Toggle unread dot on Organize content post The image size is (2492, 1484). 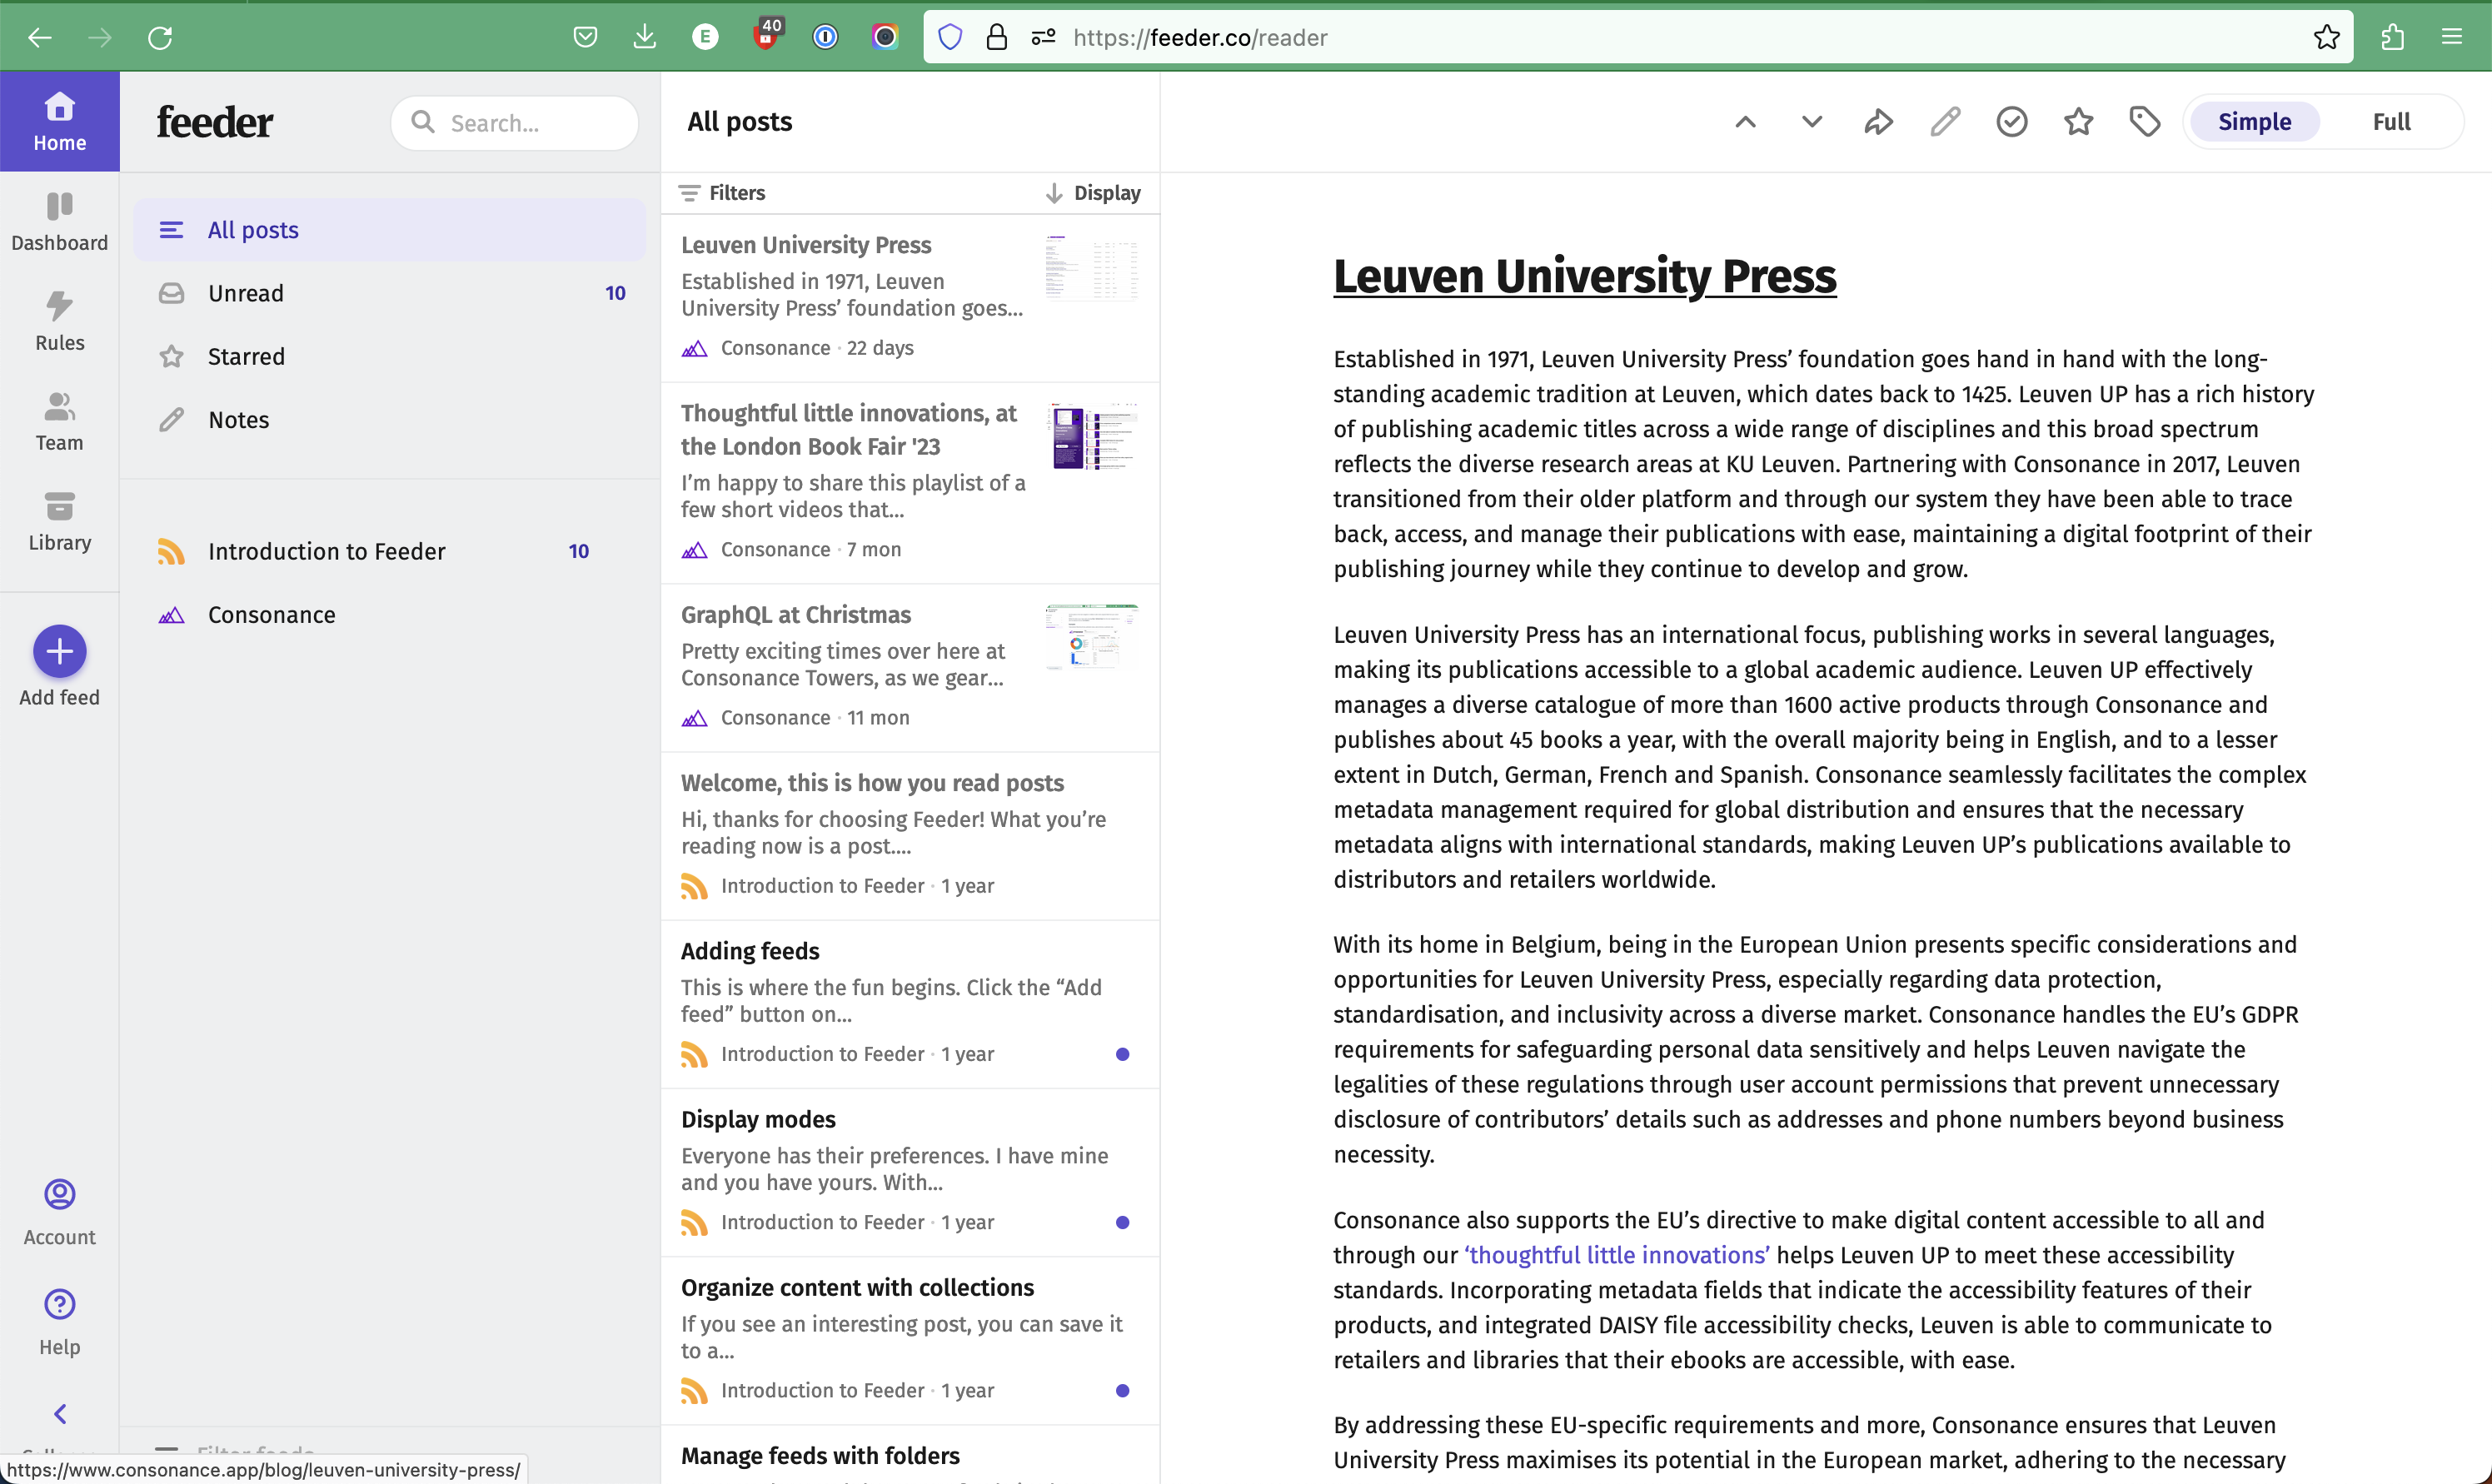pos(1122,1390)
